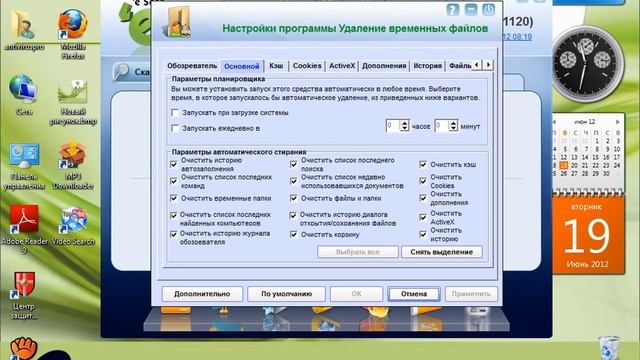The width and height of the screenshot is (640, 360).
Task: Open the ActiveX tab
Action: (x=342, y=66)
